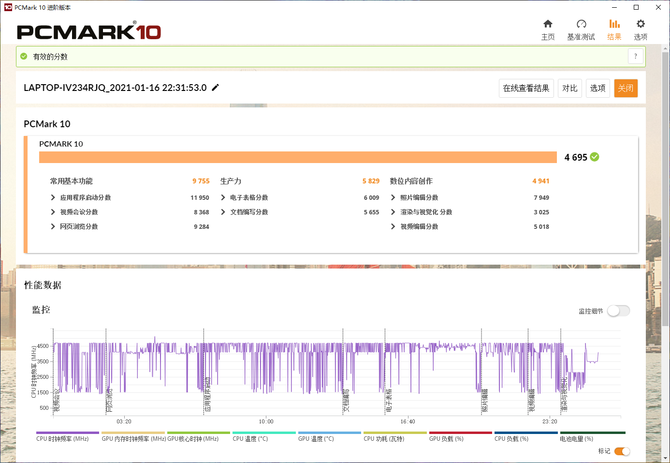The image size is (670, 463).
Task: Click the PCMARK 10 logo
Action: point(89,32)
